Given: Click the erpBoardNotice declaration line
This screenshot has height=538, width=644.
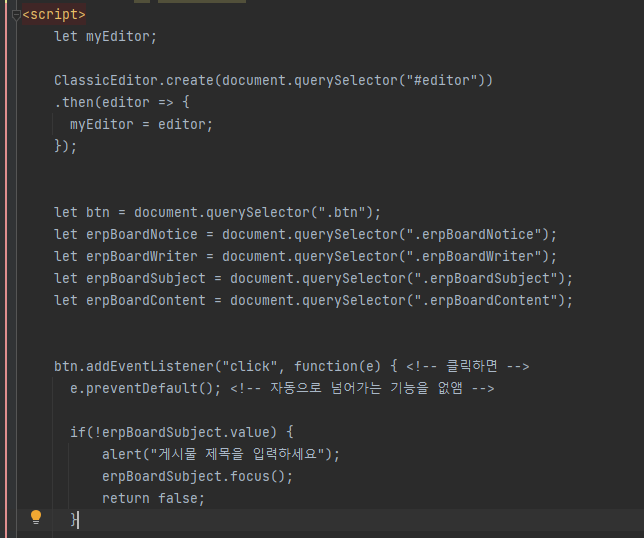Looking at the screenshot, I should (305, 235).
